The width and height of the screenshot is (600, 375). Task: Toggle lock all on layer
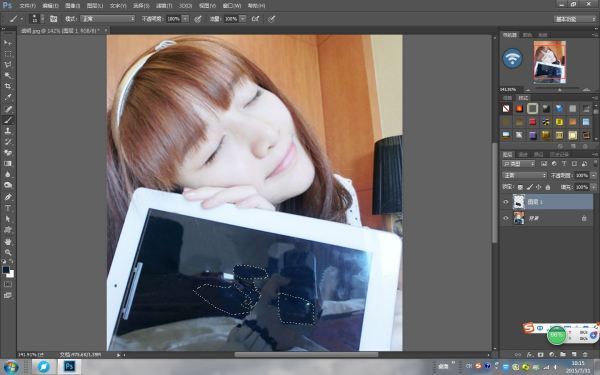(x=548, y=187)
